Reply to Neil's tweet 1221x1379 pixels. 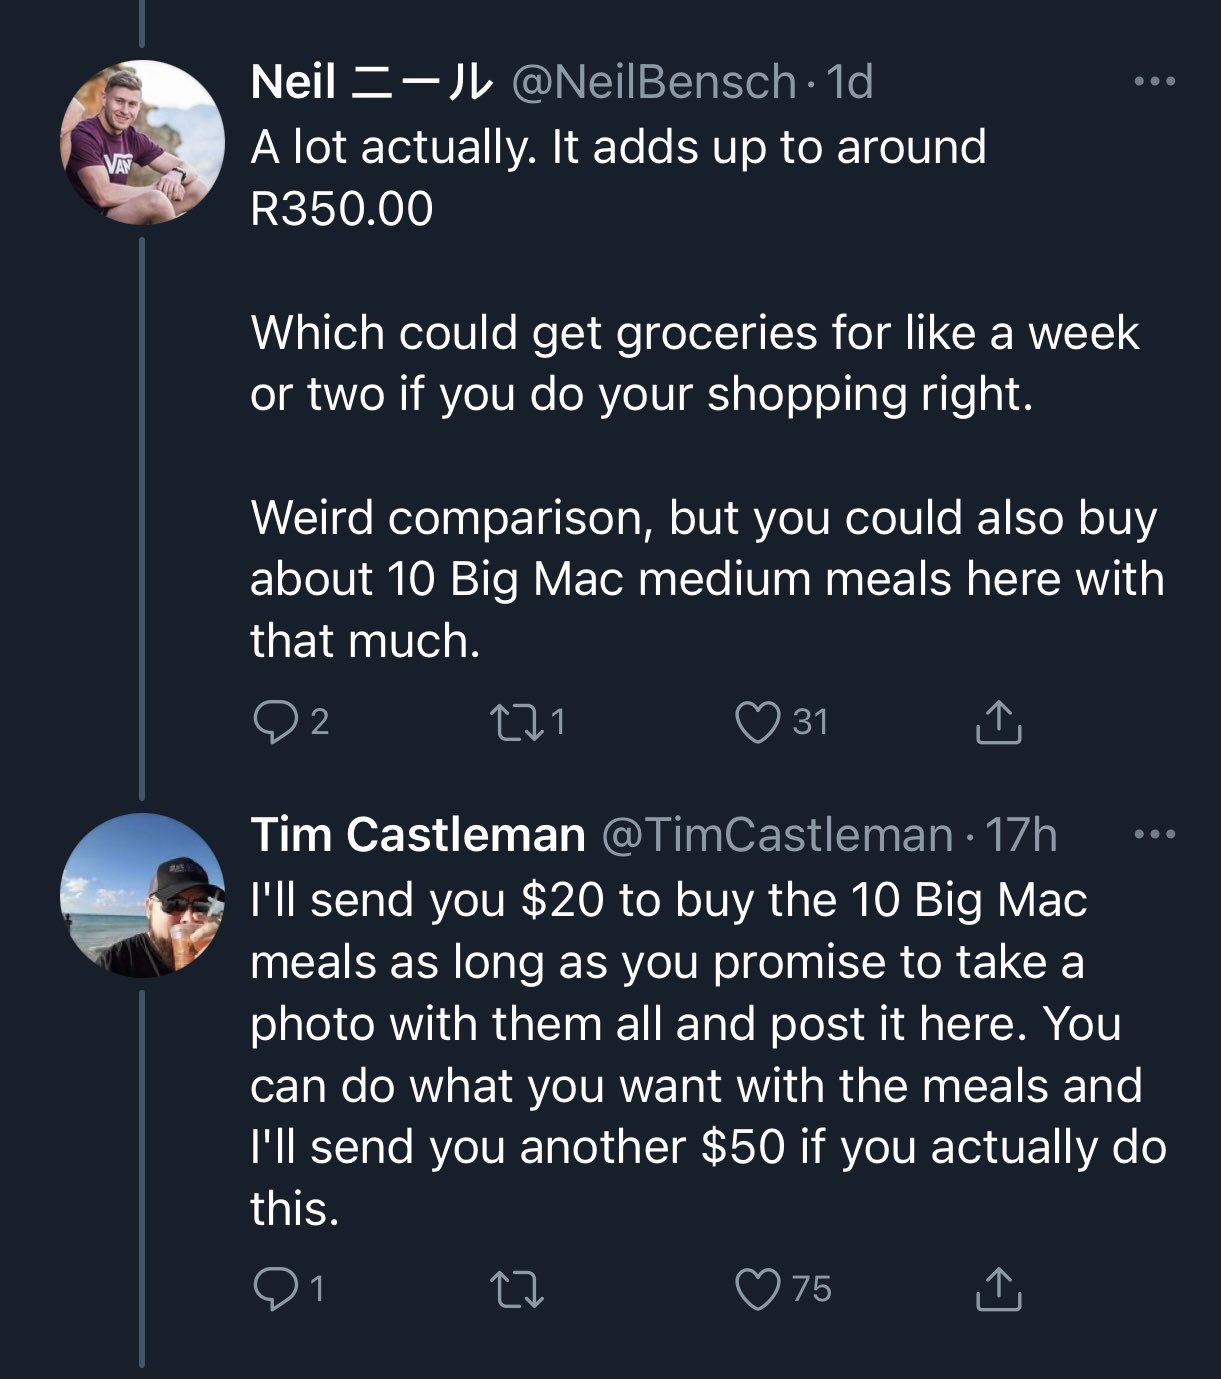(x=270, y=722)
